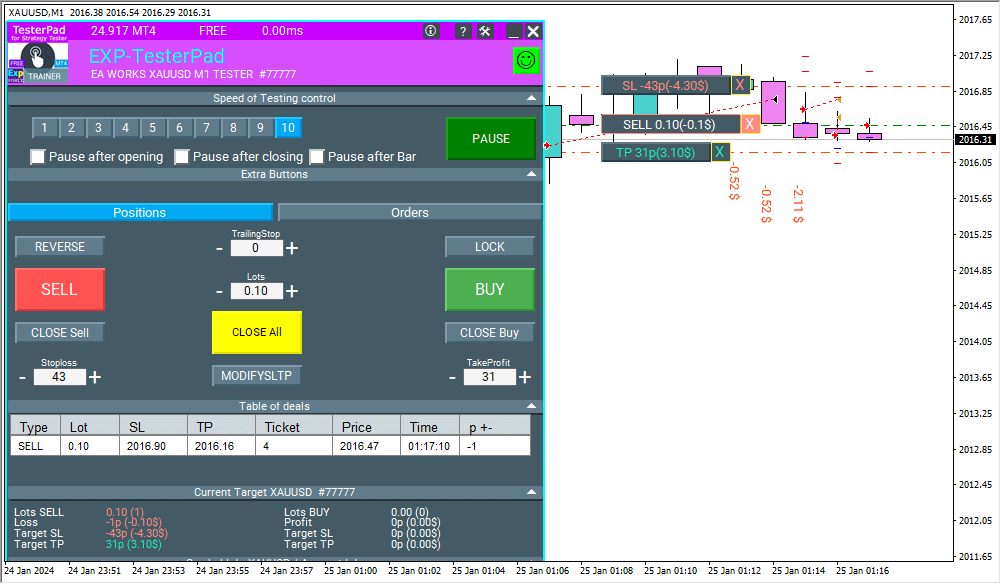This screenshot has height=584, width=1001.
Task: Close position with SELL label X on chart
Action: pos(750,124)
